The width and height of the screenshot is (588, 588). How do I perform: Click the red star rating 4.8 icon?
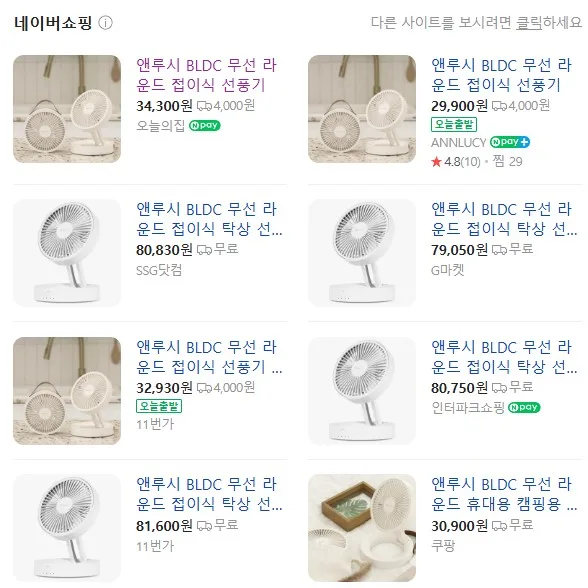tap(436, 162)
